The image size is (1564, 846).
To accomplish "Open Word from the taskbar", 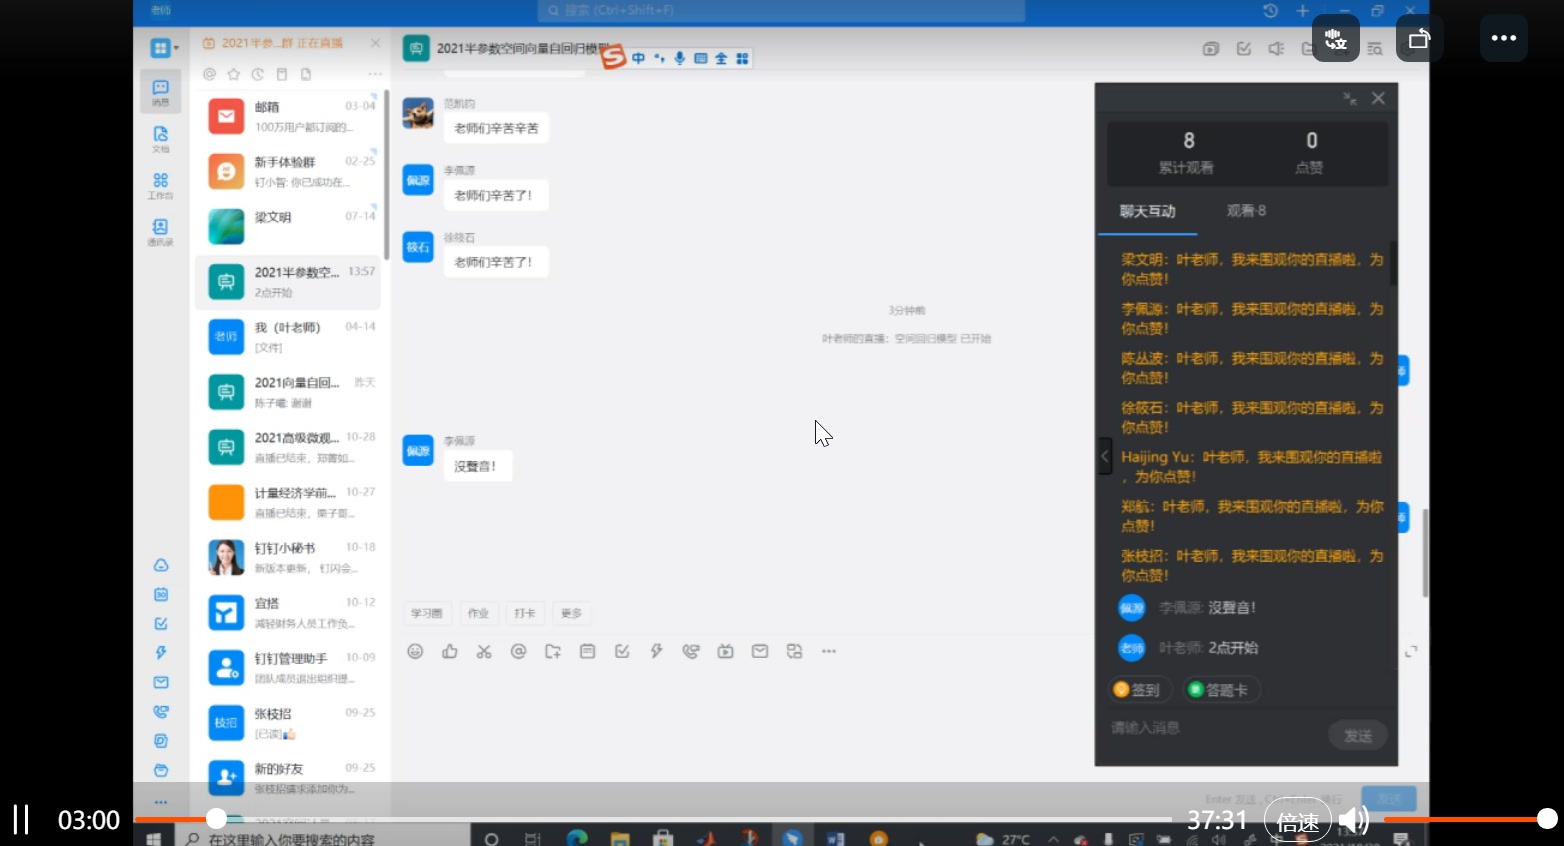I will (835, 838).
